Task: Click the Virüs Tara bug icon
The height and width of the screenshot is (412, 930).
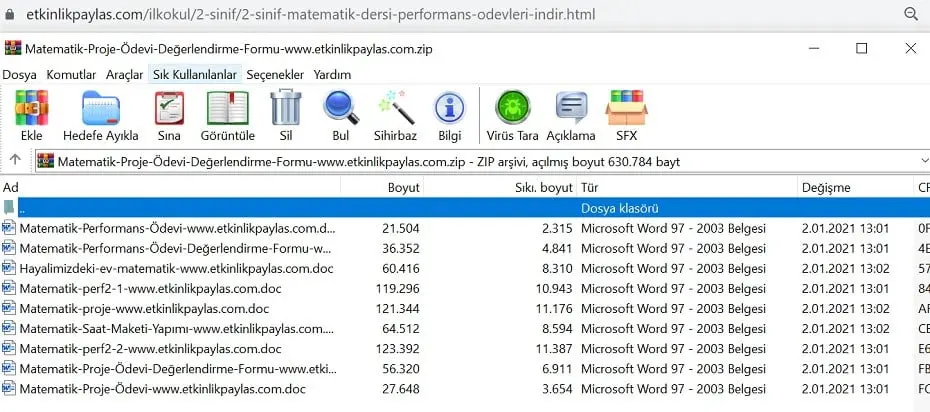Action: coord(512,107)
